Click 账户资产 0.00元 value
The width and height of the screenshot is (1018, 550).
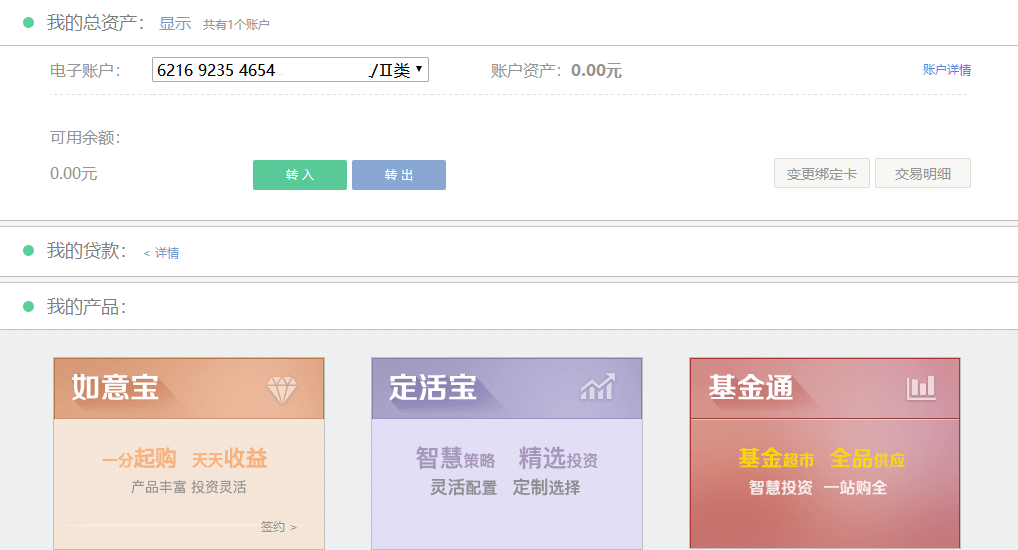click(597, 70)
